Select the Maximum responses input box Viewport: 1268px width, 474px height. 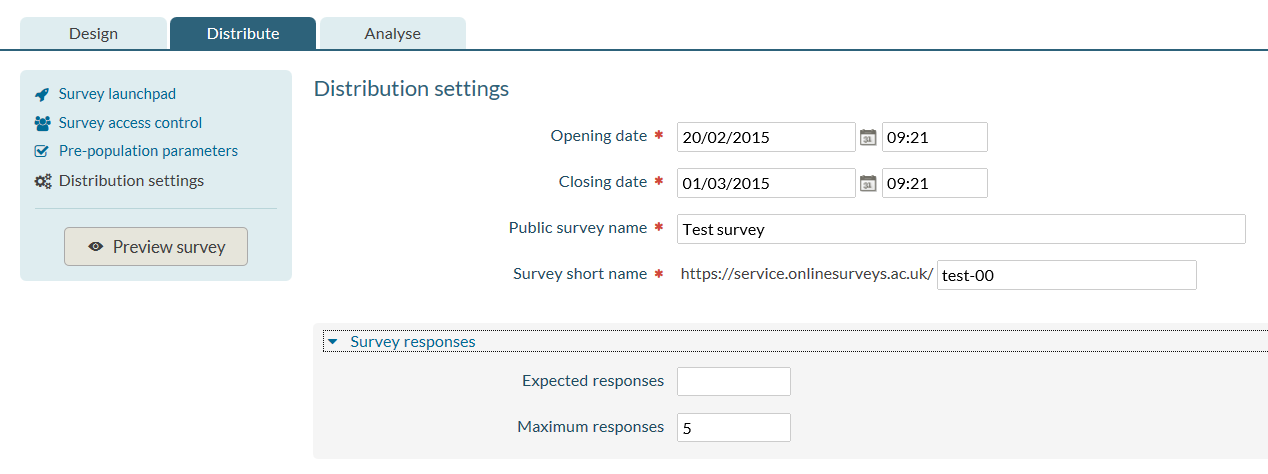(734, 428)
